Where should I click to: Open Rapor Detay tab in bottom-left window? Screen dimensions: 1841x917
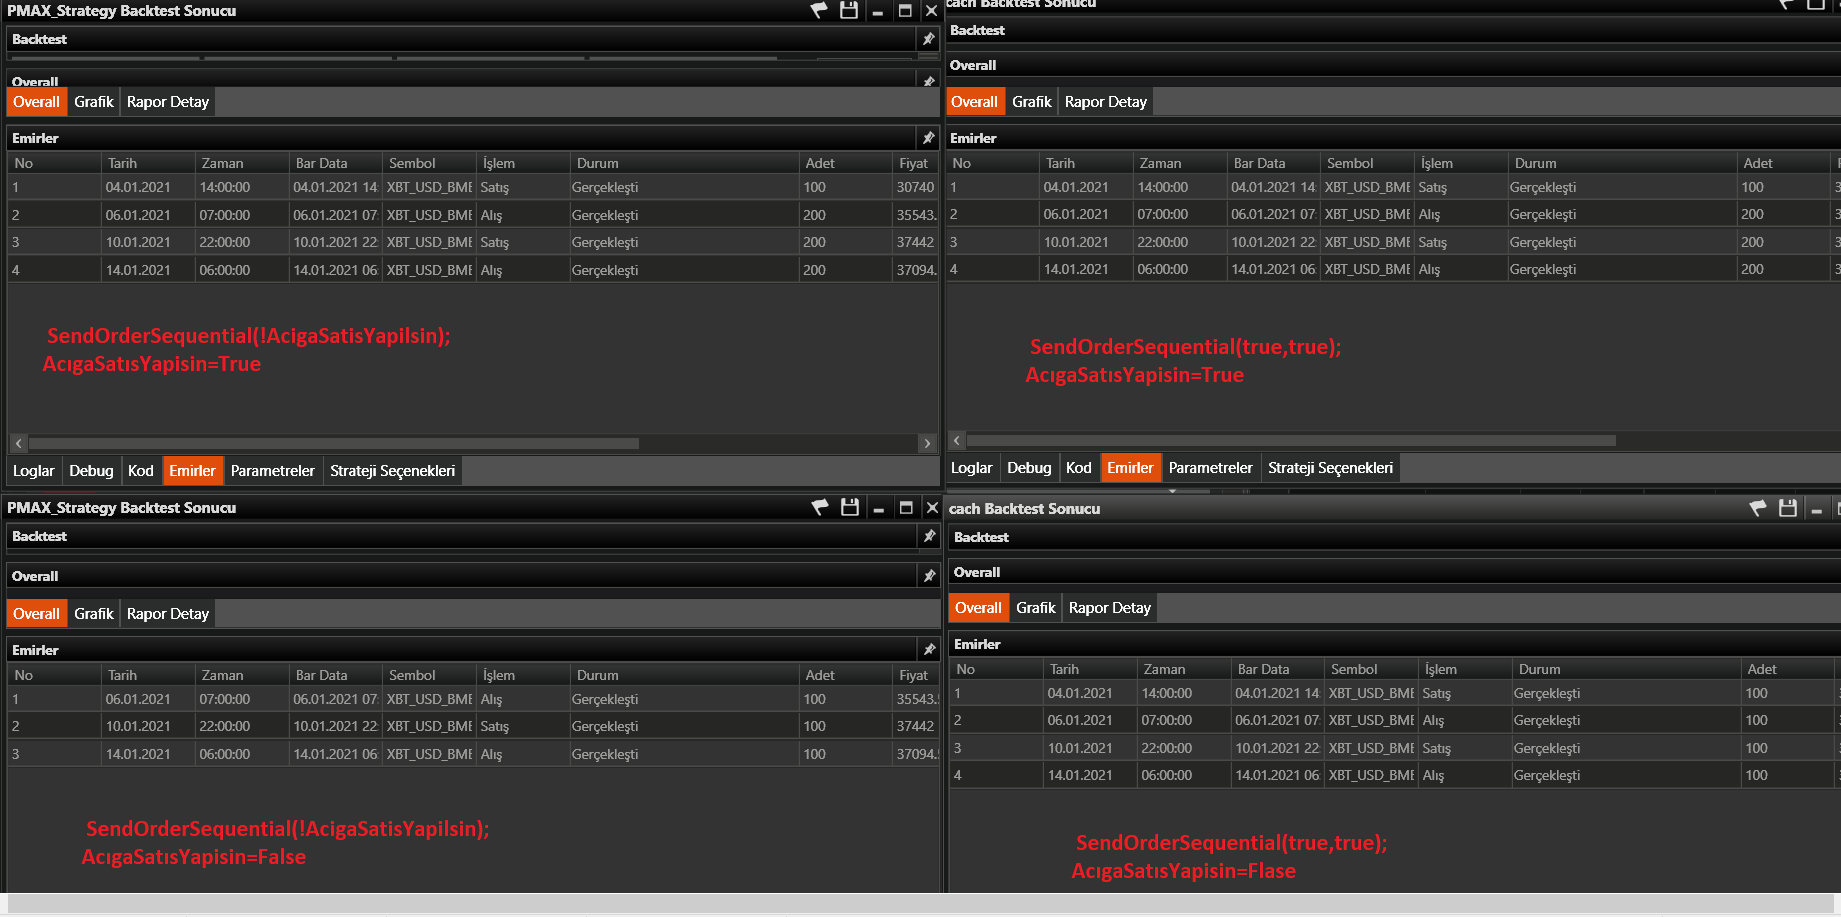[x=168, y=614]
